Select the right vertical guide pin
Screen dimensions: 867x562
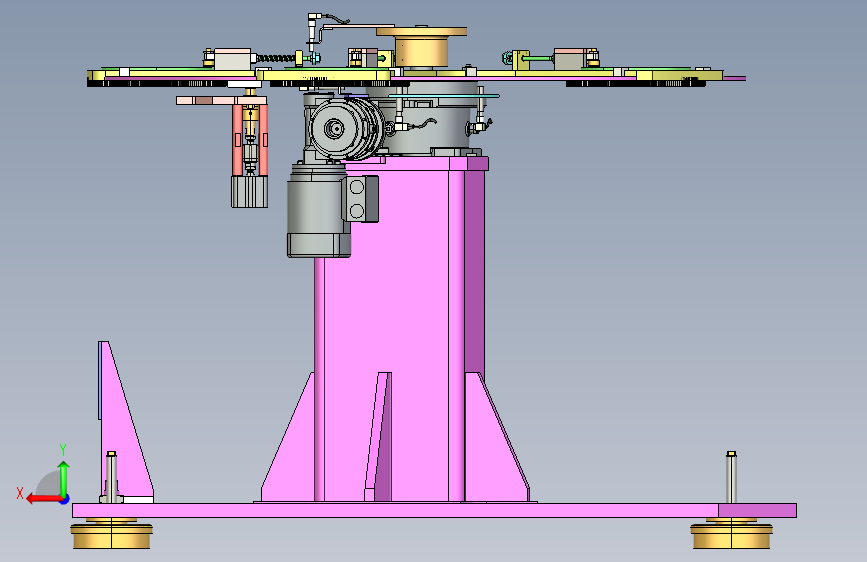pos(732,477)
